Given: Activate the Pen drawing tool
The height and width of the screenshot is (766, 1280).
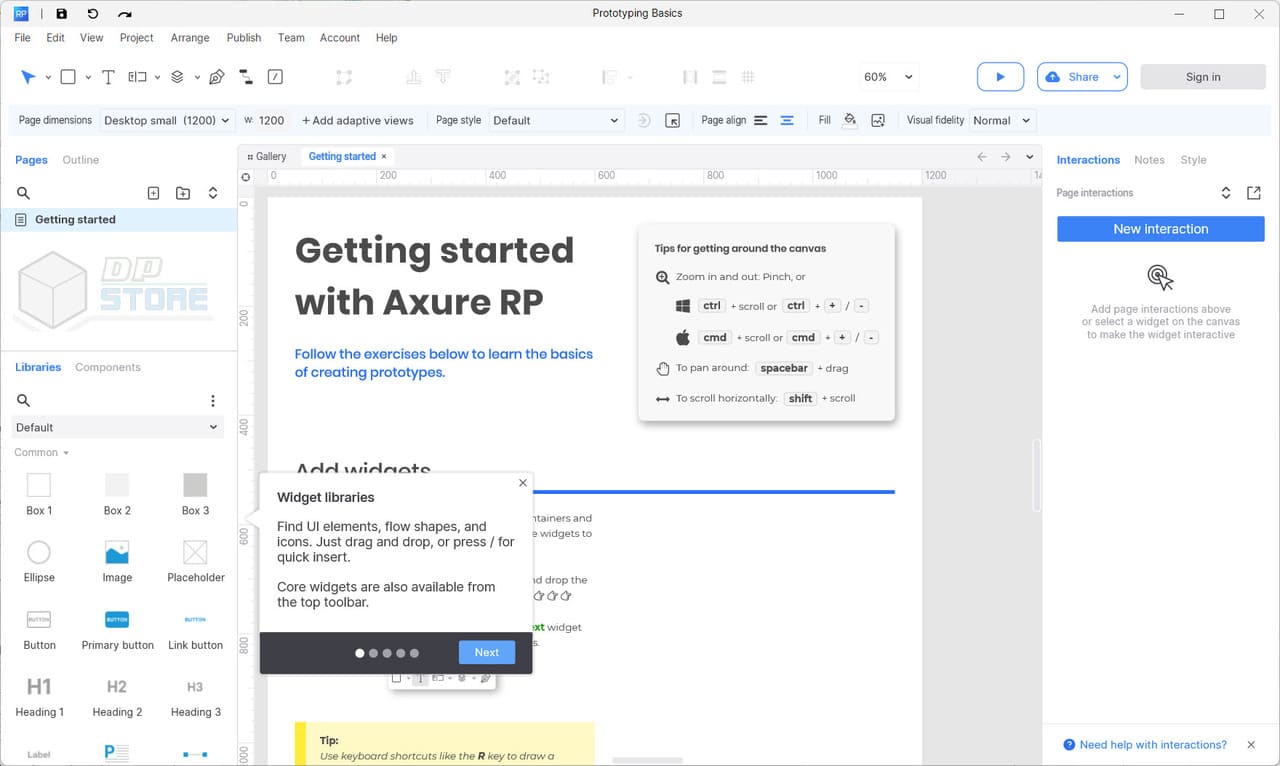Looking at the screenshot, I should [216, 77].
